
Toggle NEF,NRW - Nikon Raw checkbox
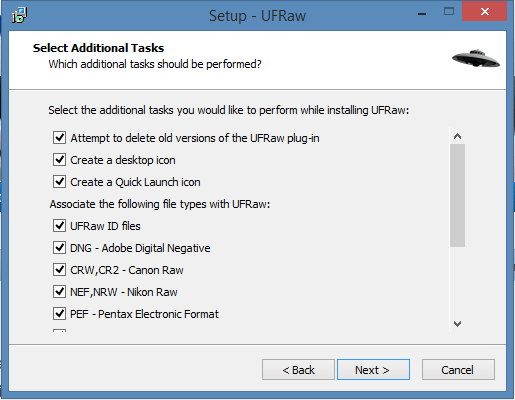coord(59,291)
